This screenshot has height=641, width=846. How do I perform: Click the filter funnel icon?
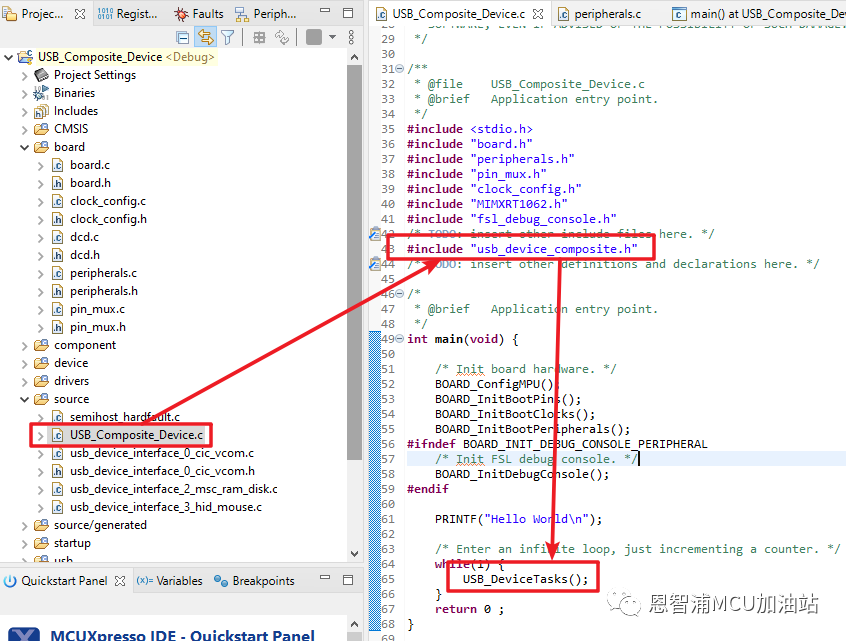(x=228, y=37)
